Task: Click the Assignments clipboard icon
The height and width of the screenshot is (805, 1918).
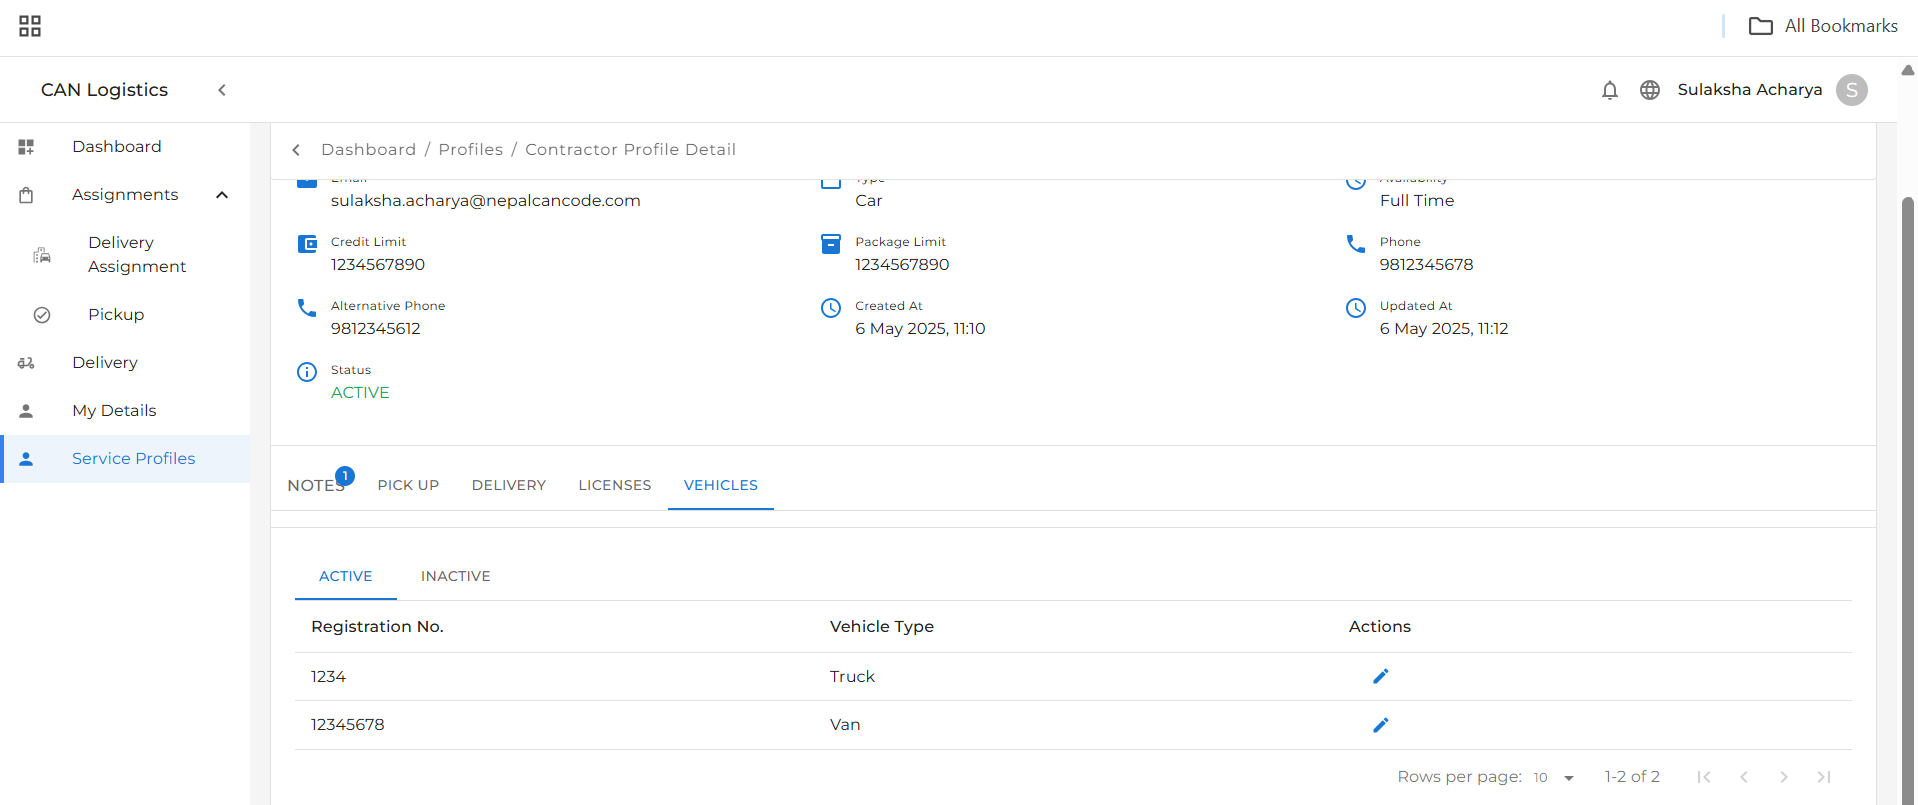Action: point(26,195)
